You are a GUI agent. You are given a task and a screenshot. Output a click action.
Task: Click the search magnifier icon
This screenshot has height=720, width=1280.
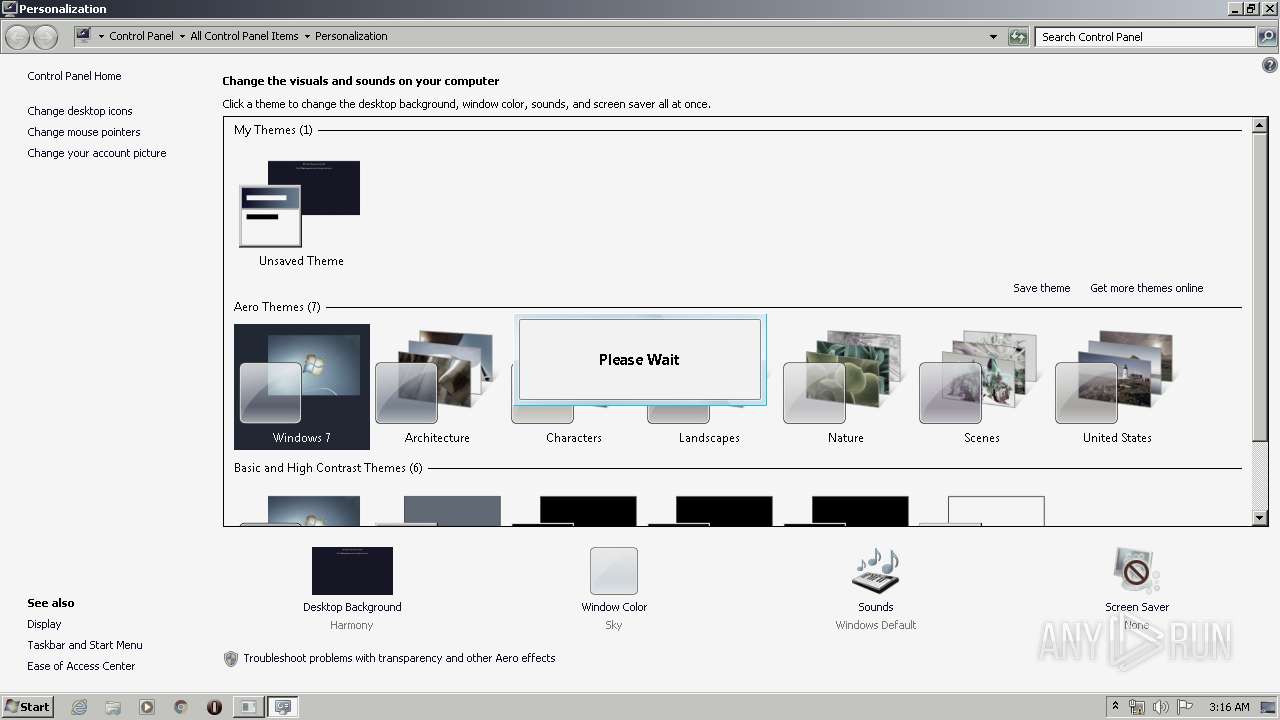point(1267,37)
